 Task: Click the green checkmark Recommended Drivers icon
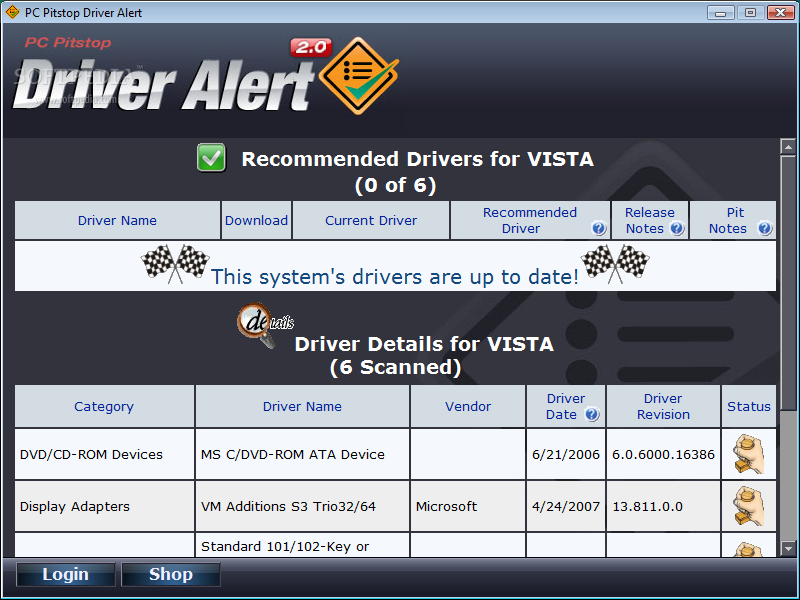(211, 158)
